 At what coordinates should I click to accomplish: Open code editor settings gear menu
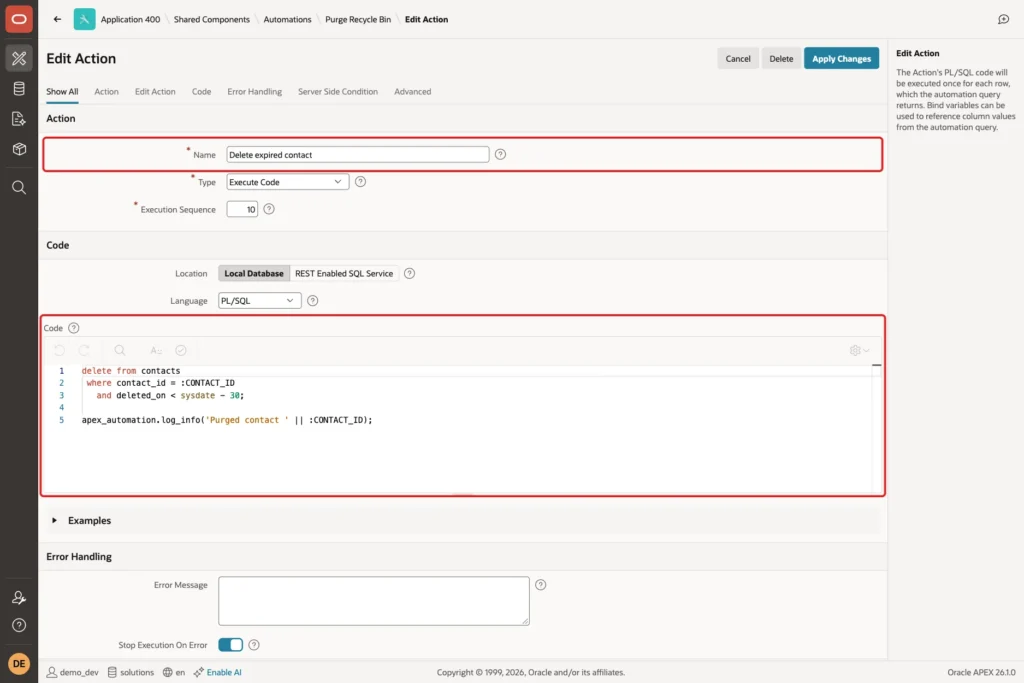(859, 350)
